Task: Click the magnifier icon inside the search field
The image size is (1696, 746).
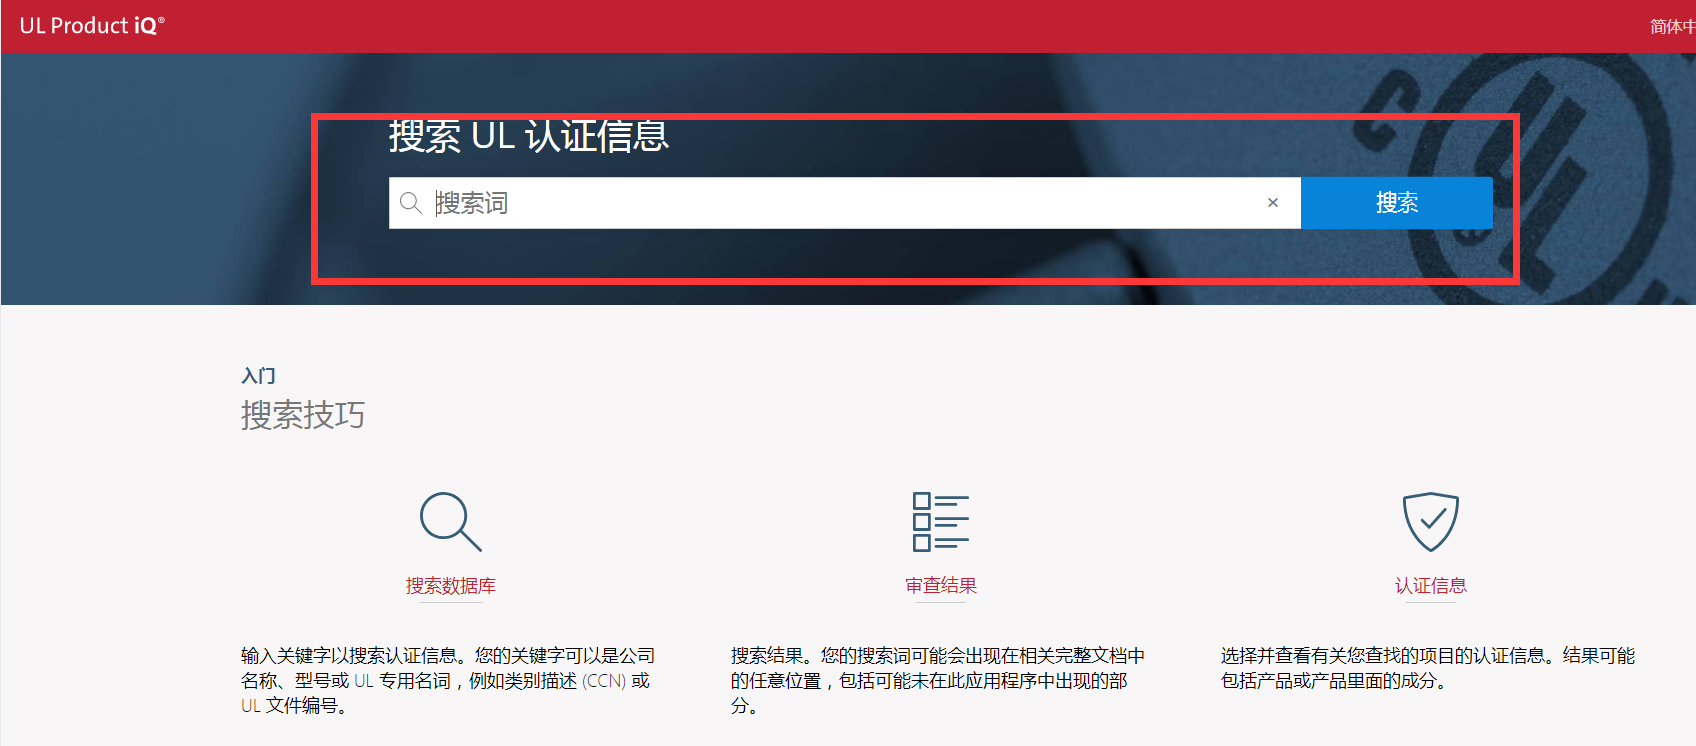Action: coord(410,203)
